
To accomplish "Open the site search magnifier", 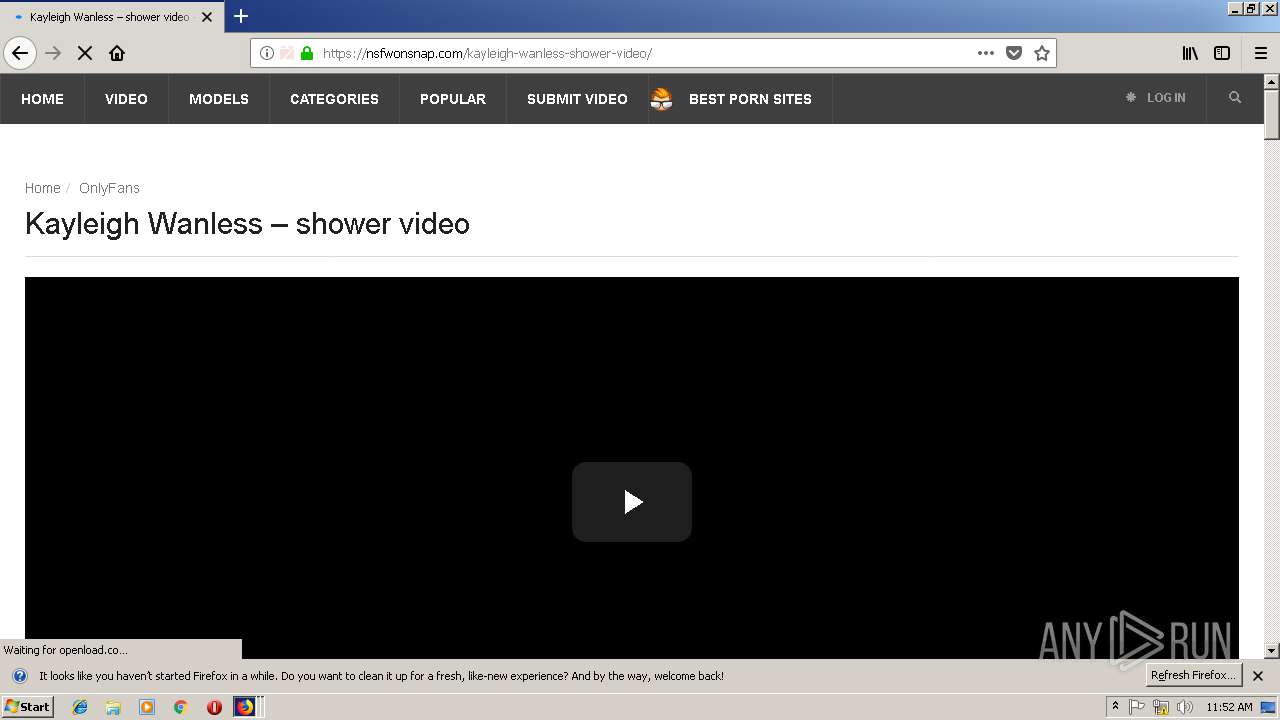I will pyautogui.click(x=1235, y=98).
